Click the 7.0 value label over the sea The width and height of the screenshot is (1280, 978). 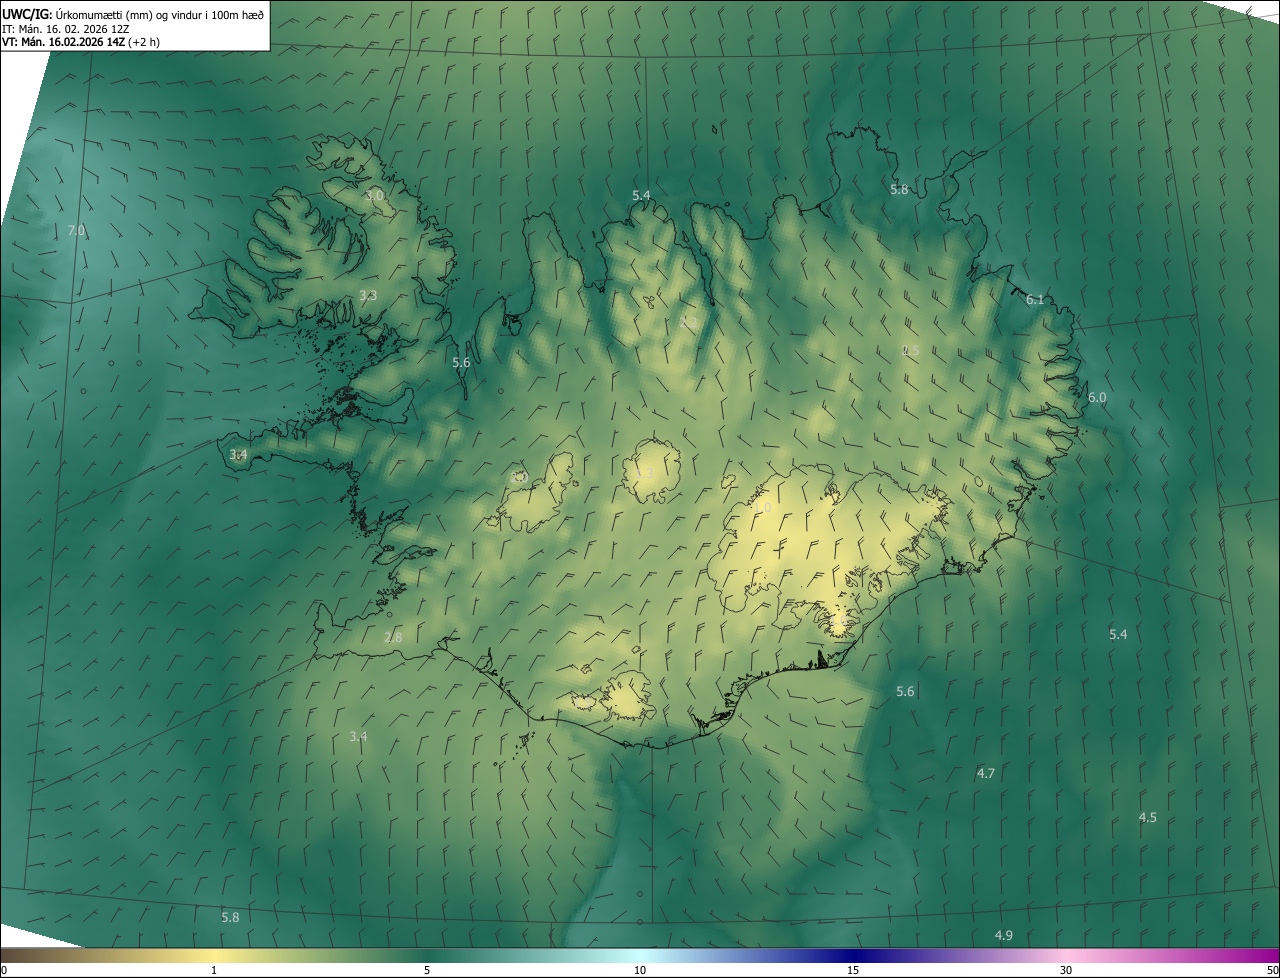[76, 231]
